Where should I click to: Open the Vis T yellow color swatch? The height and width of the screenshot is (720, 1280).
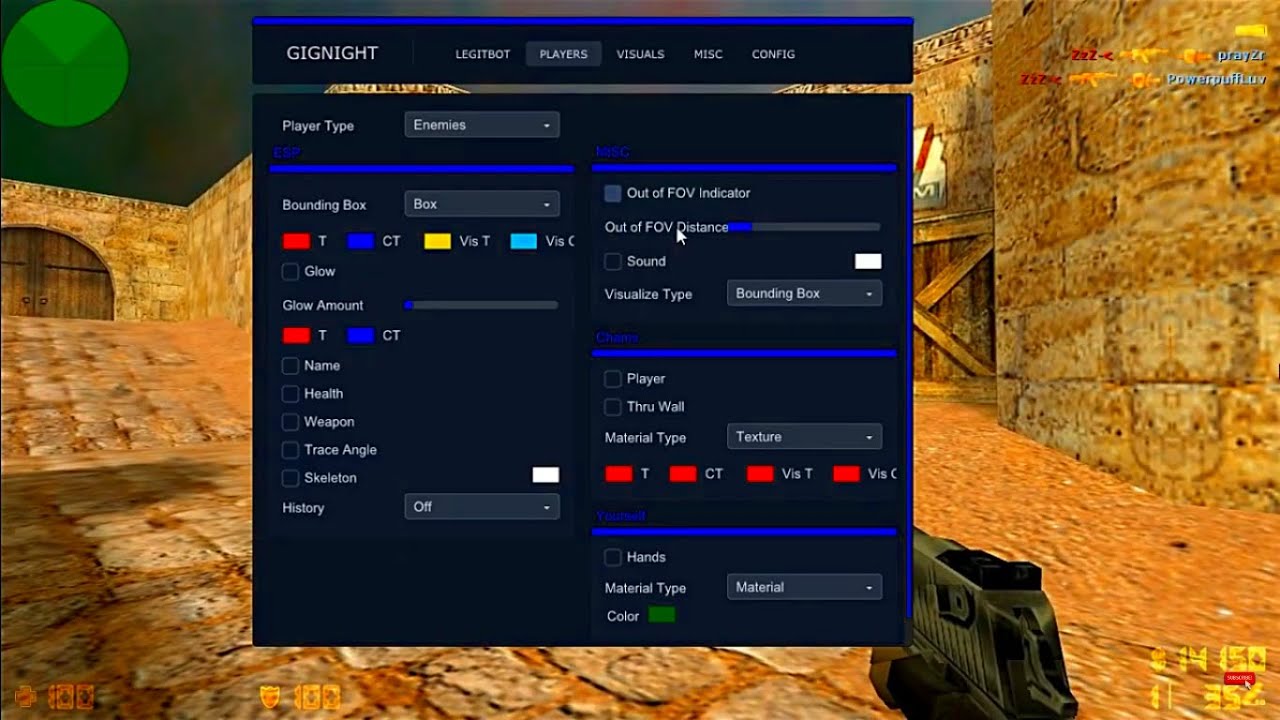pos(437,241)
